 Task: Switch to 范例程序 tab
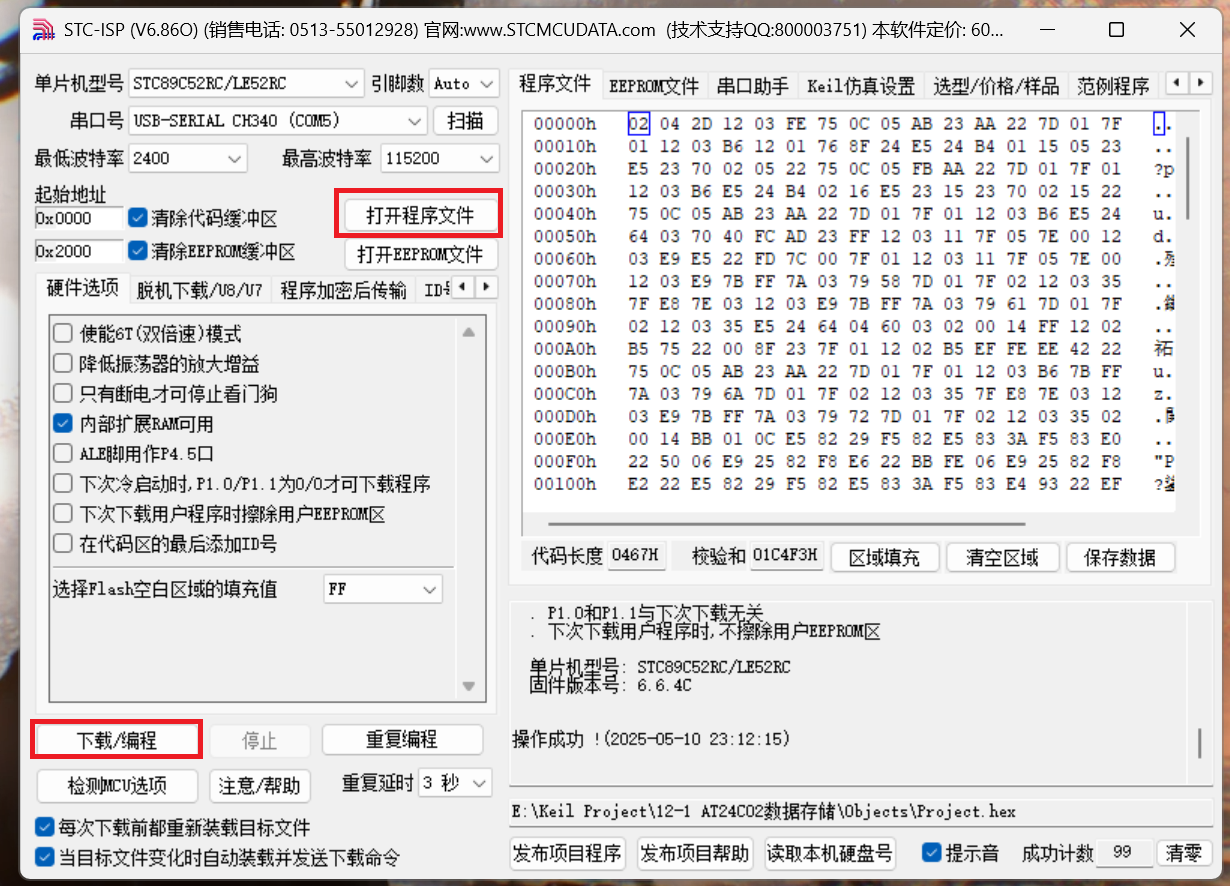click(1113, 86)
